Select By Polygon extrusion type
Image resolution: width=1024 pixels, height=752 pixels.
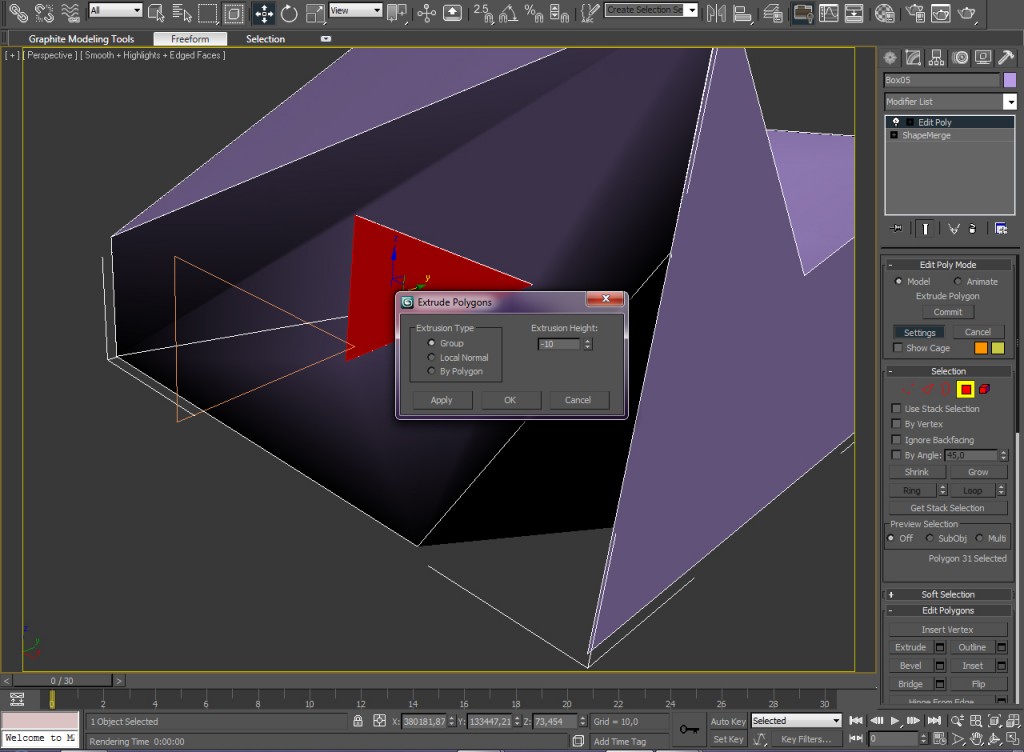431,371
